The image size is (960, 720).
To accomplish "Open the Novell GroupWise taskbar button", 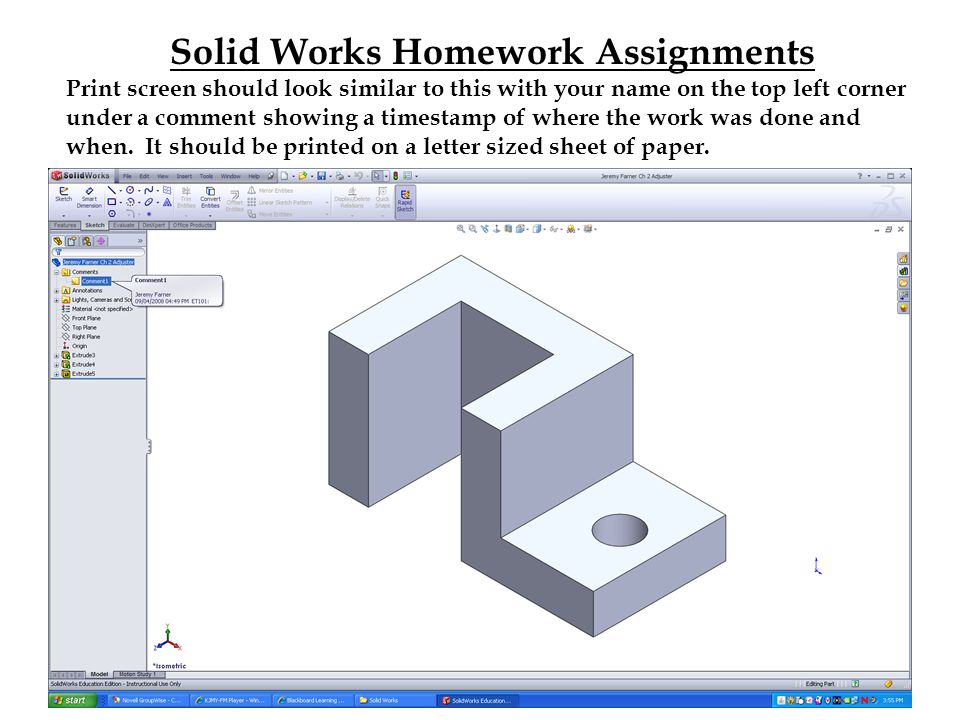I will [x=148, y=700].
